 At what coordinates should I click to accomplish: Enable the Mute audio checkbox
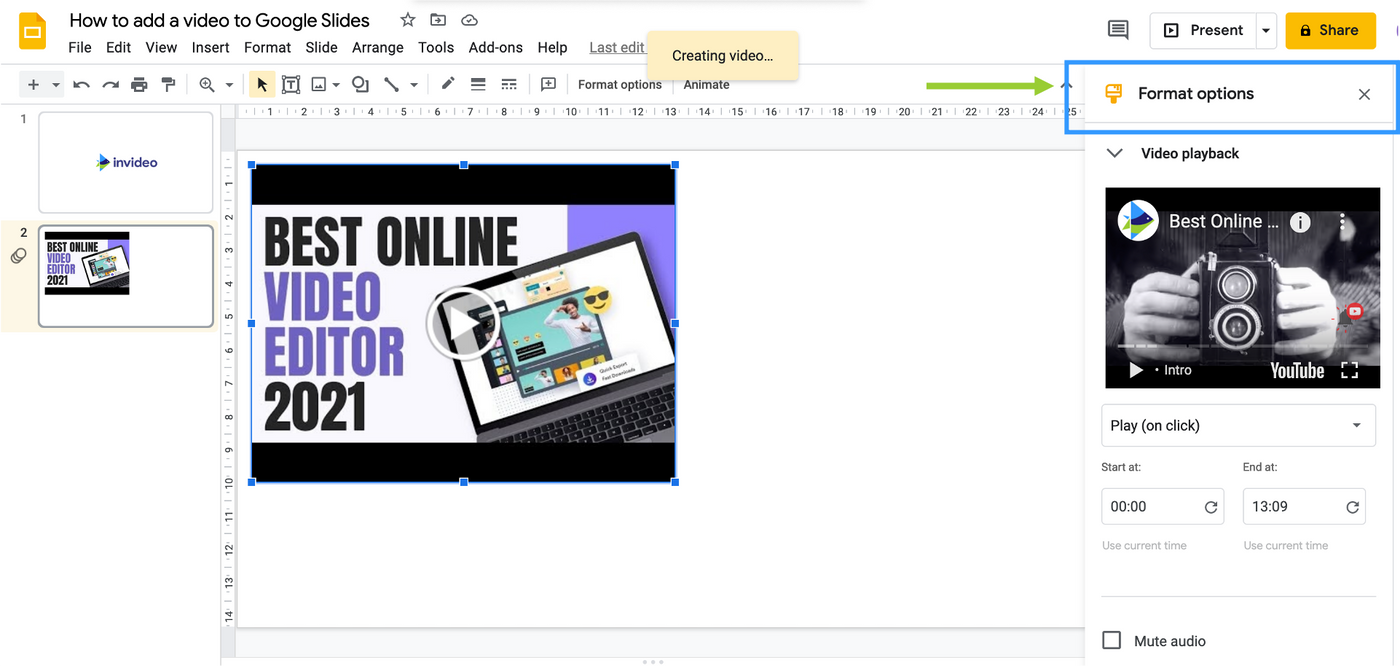pos(1111,640)
